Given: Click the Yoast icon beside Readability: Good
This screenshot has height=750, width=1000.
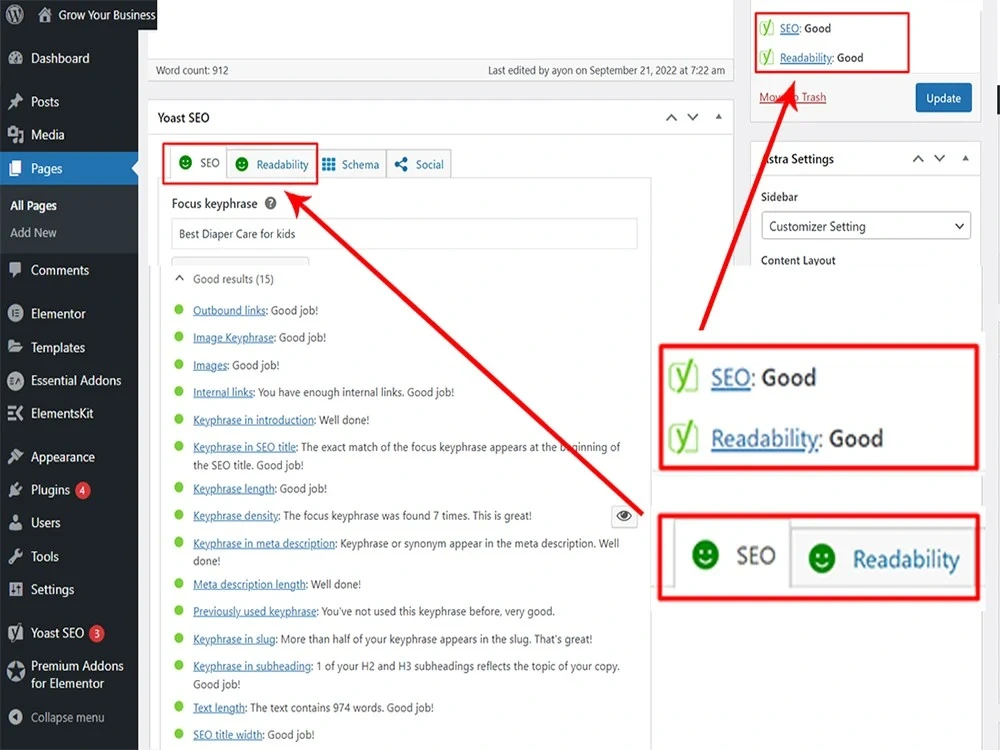Looking at the screenshot, I should (x=767, y=57).
